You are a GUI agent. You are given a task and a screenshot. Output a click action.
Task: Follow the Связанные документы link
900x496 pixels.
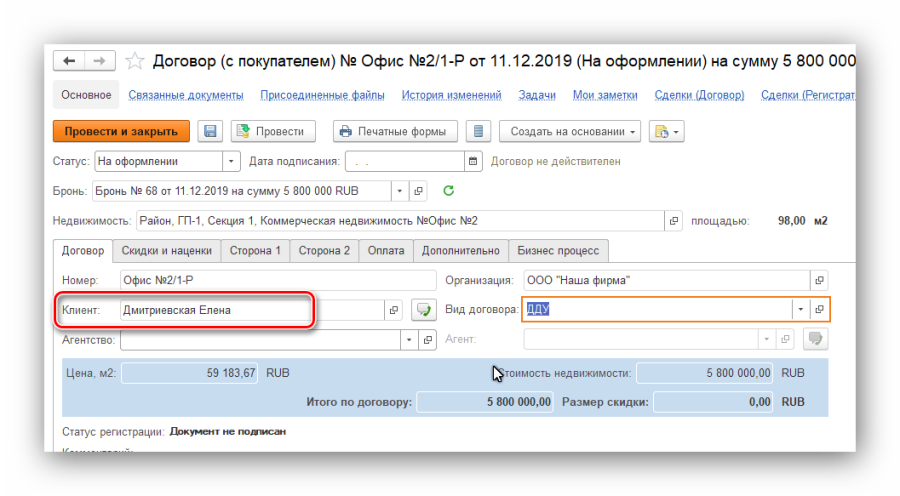click(x=187, y=95)
